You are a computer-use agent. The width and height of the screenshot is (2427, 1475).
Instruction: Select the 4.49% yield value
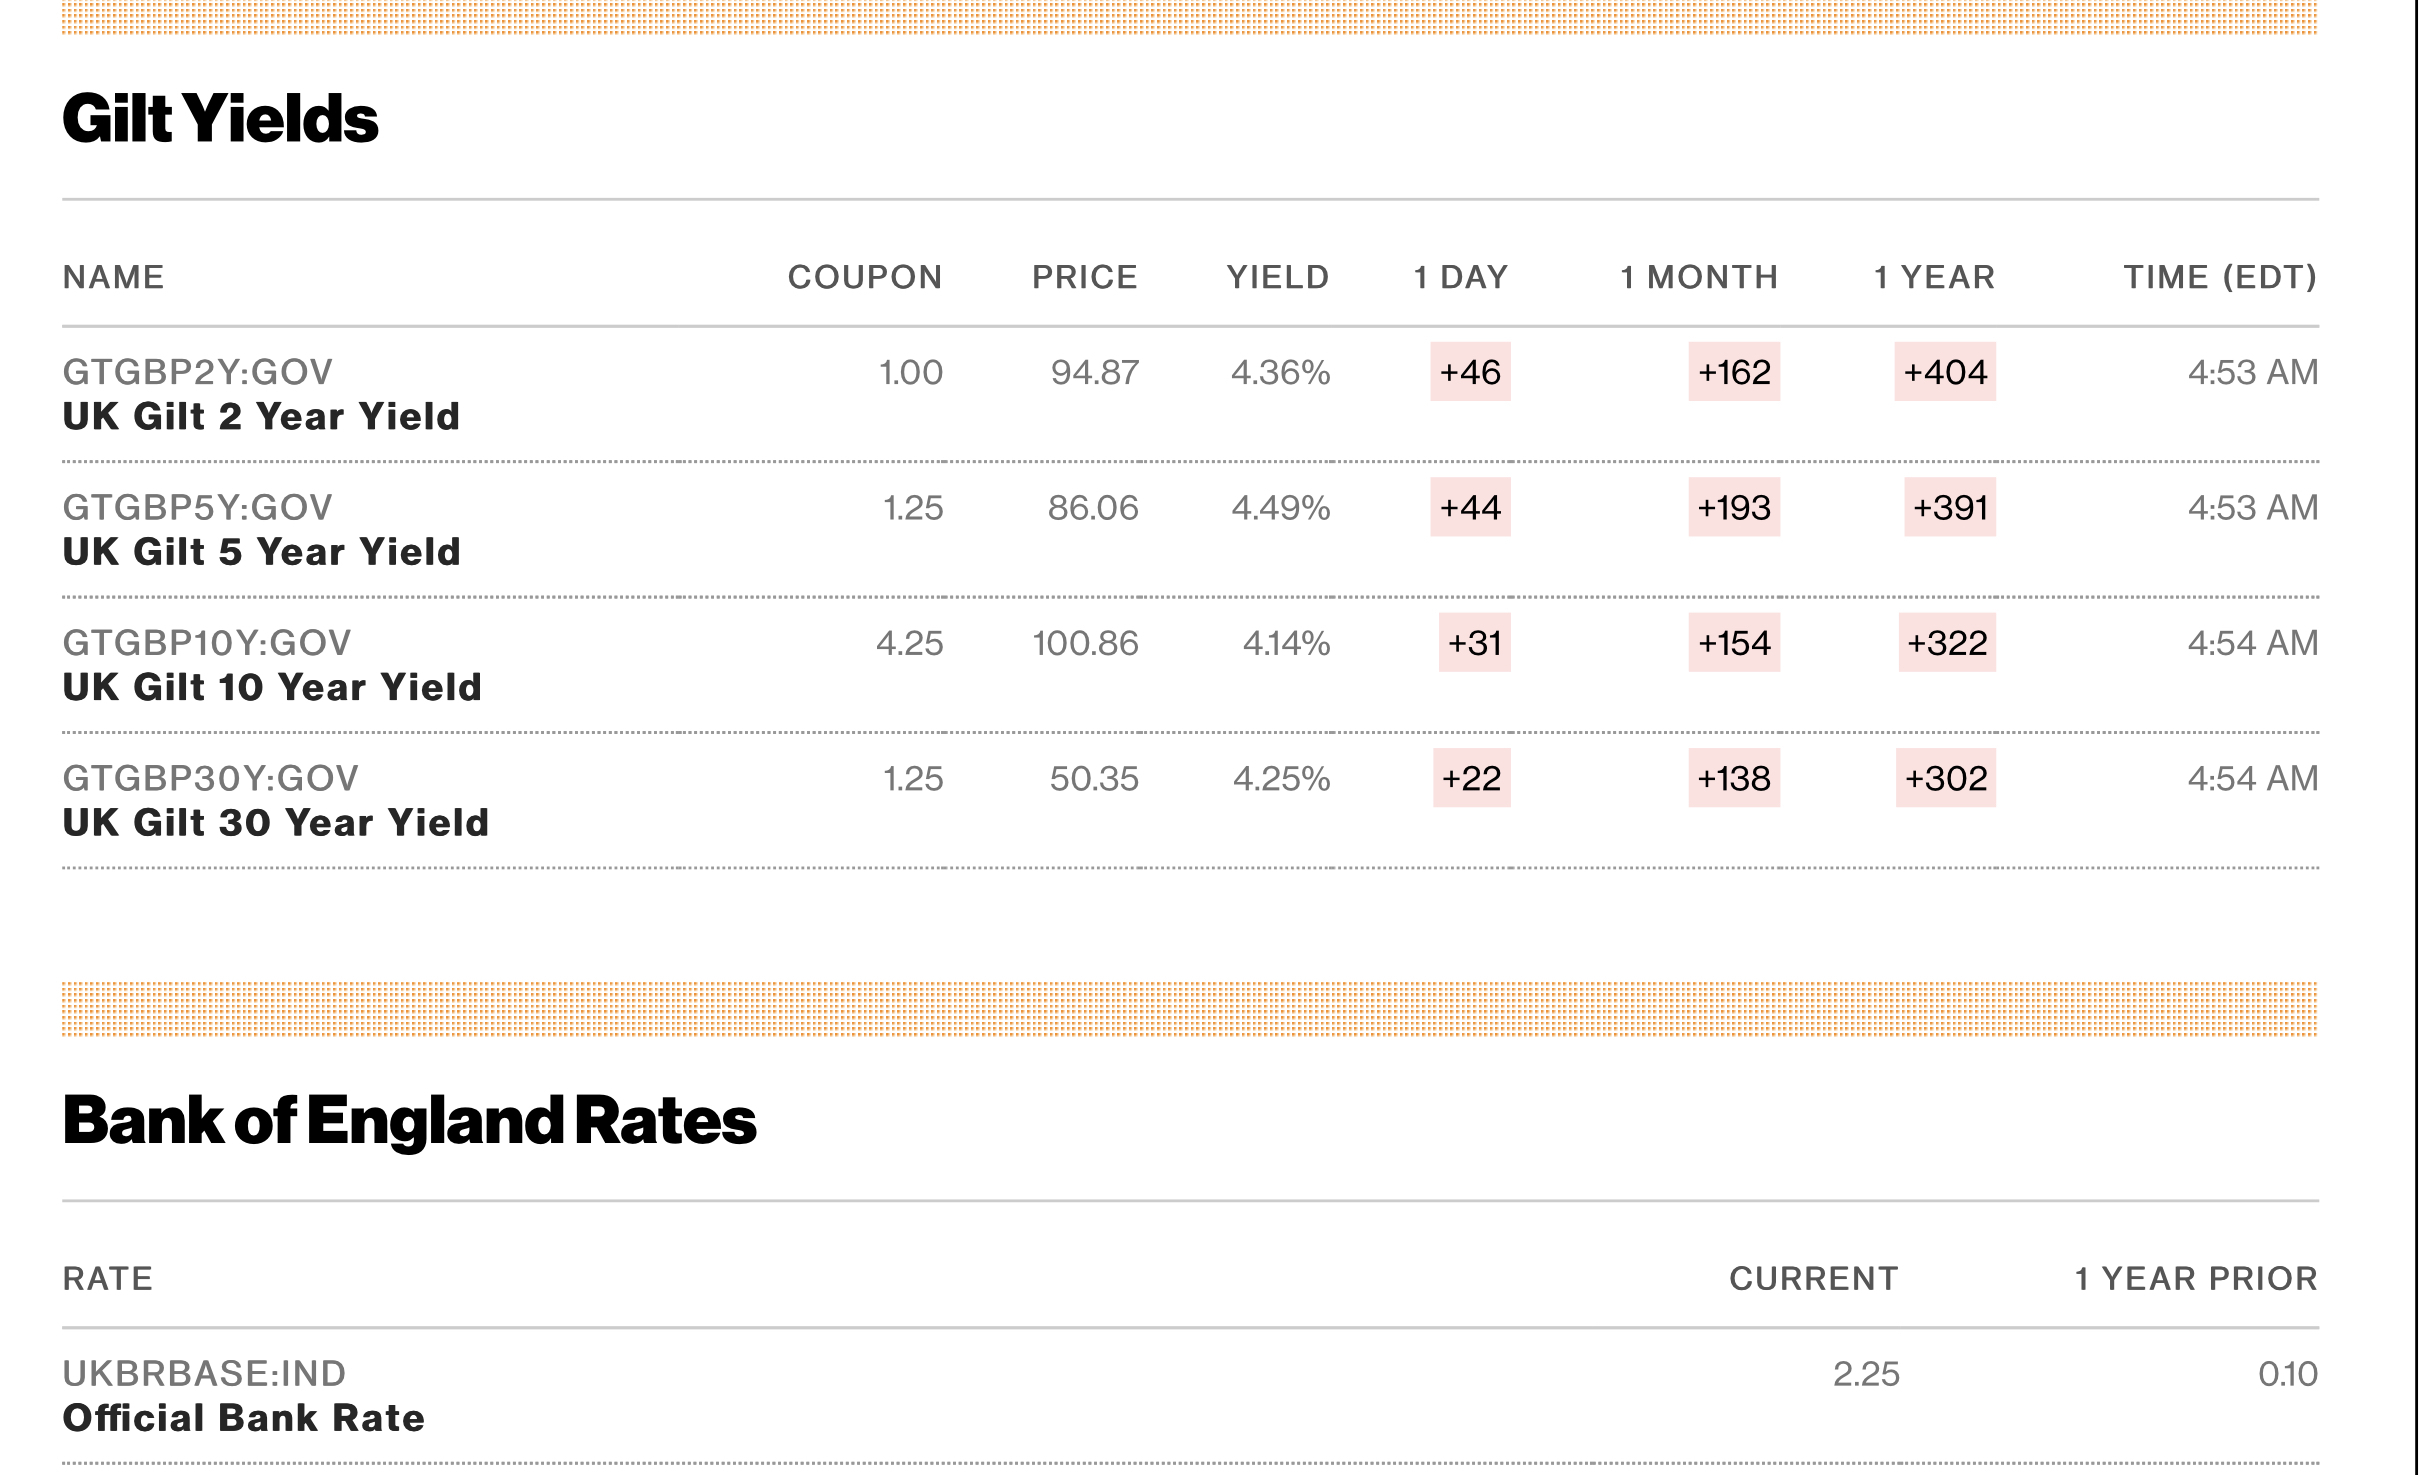coord(1280,508)
